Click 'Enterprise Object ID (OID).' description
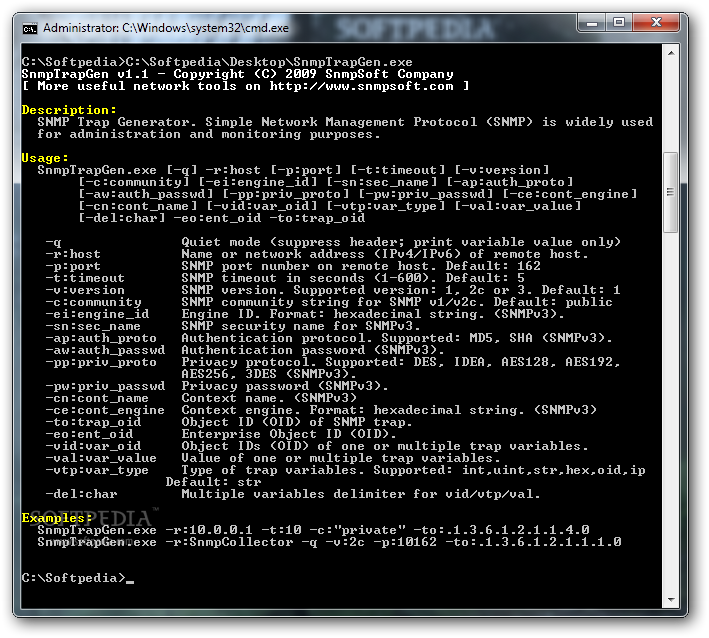 [x=289, y=434]
